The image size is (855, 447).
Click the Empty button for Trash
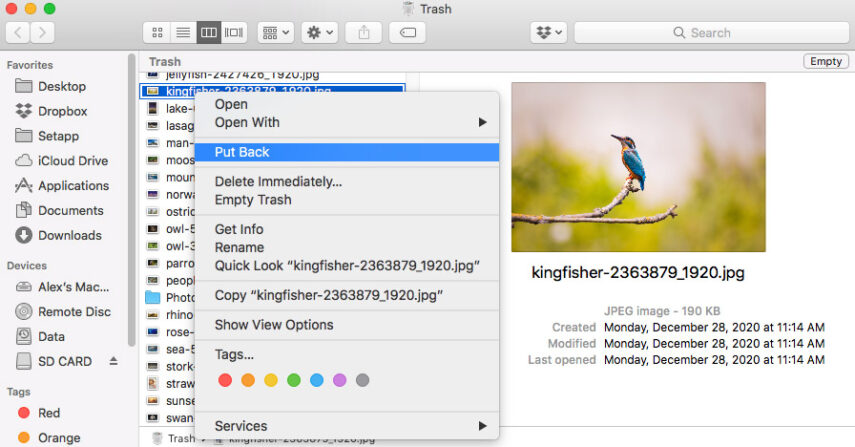(x=825, y=62)
